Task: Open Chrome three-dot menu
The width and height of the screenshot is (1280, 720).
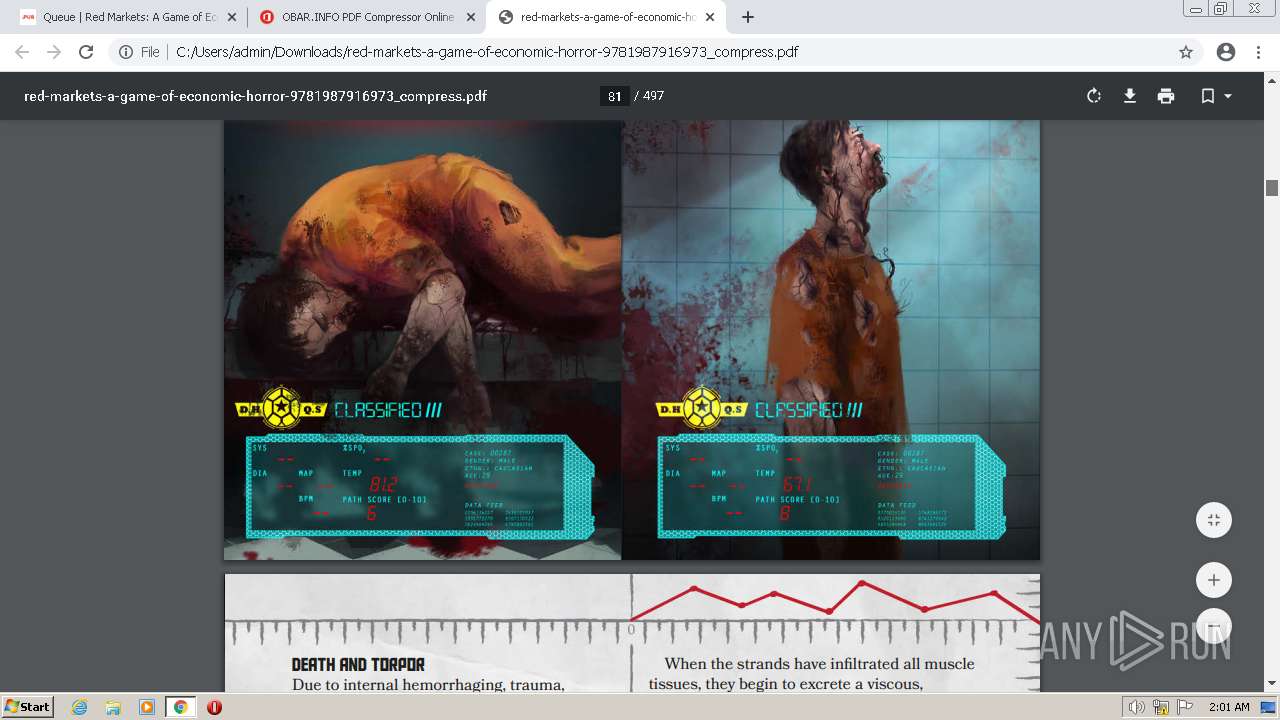Action: tap(1258, 52)
